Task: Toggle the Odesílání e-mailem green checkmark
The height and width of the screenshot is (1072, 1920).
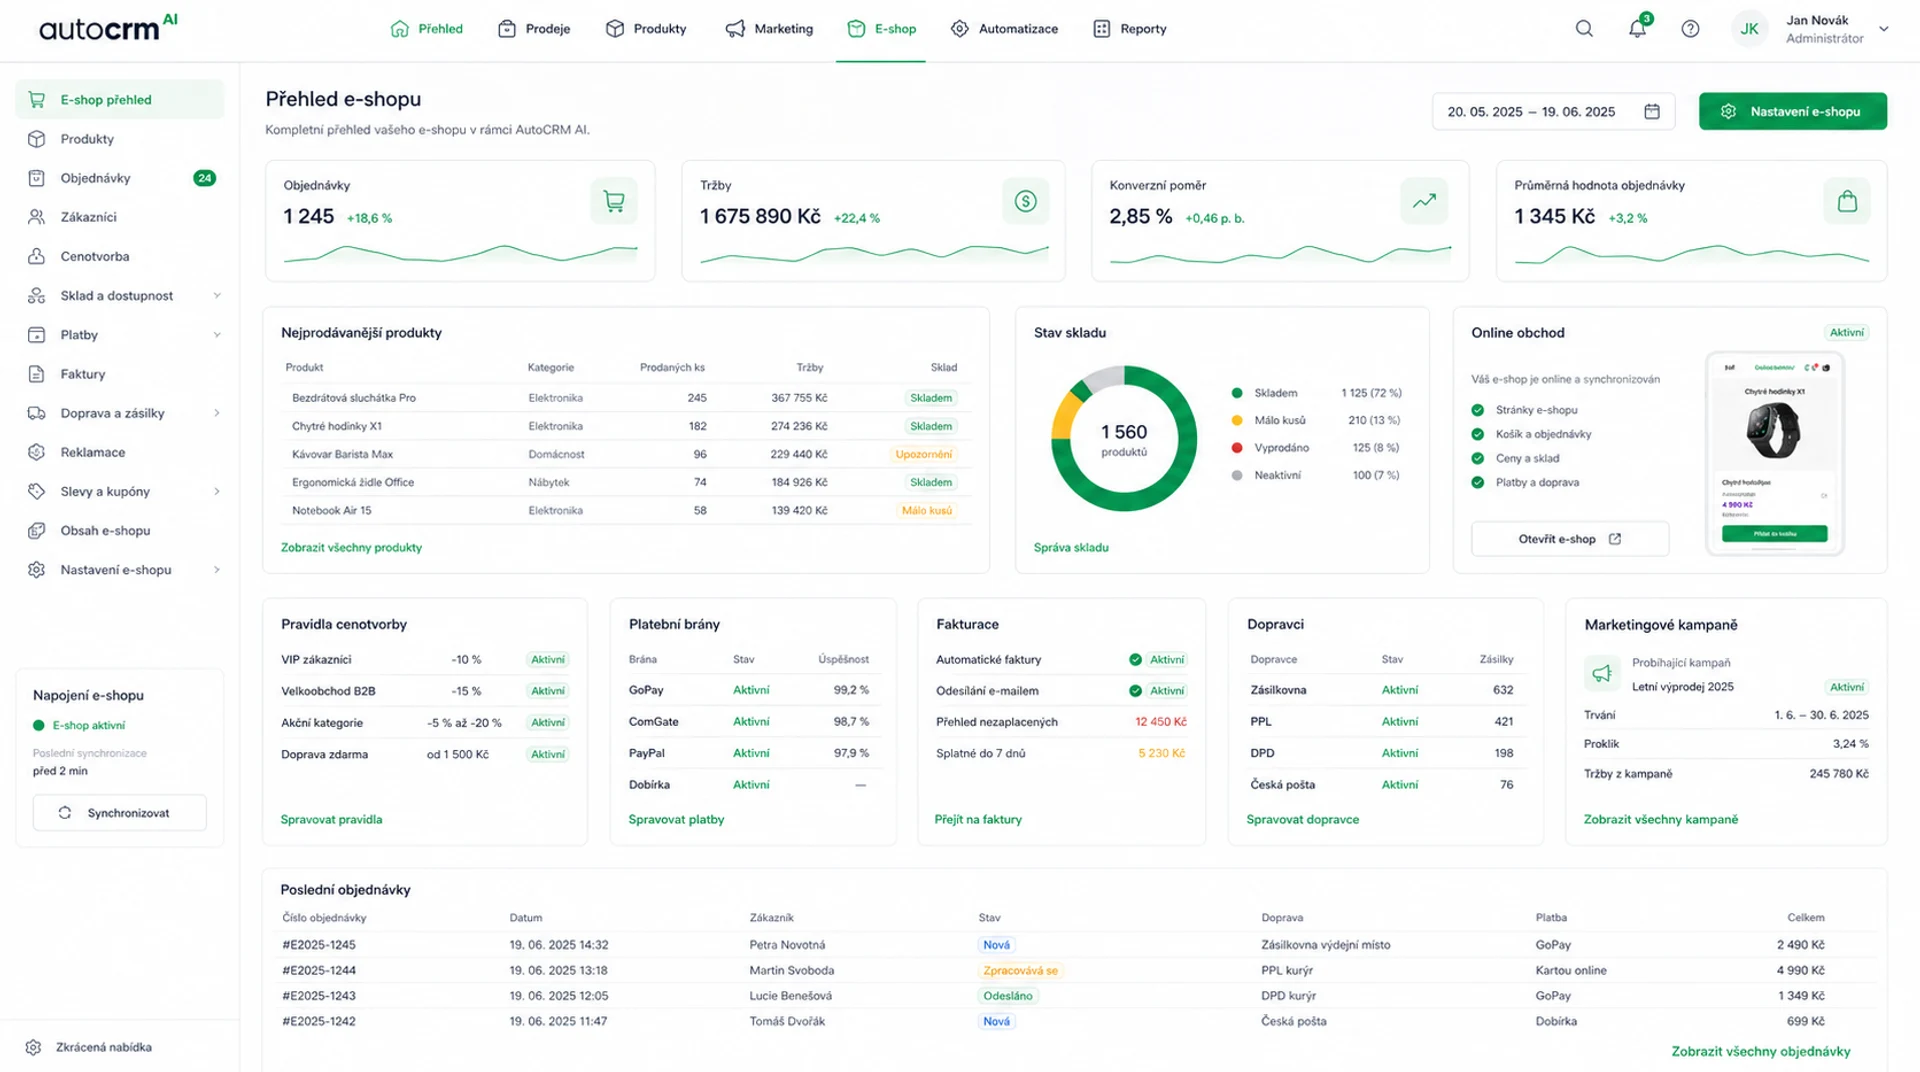Action: 1135,691
